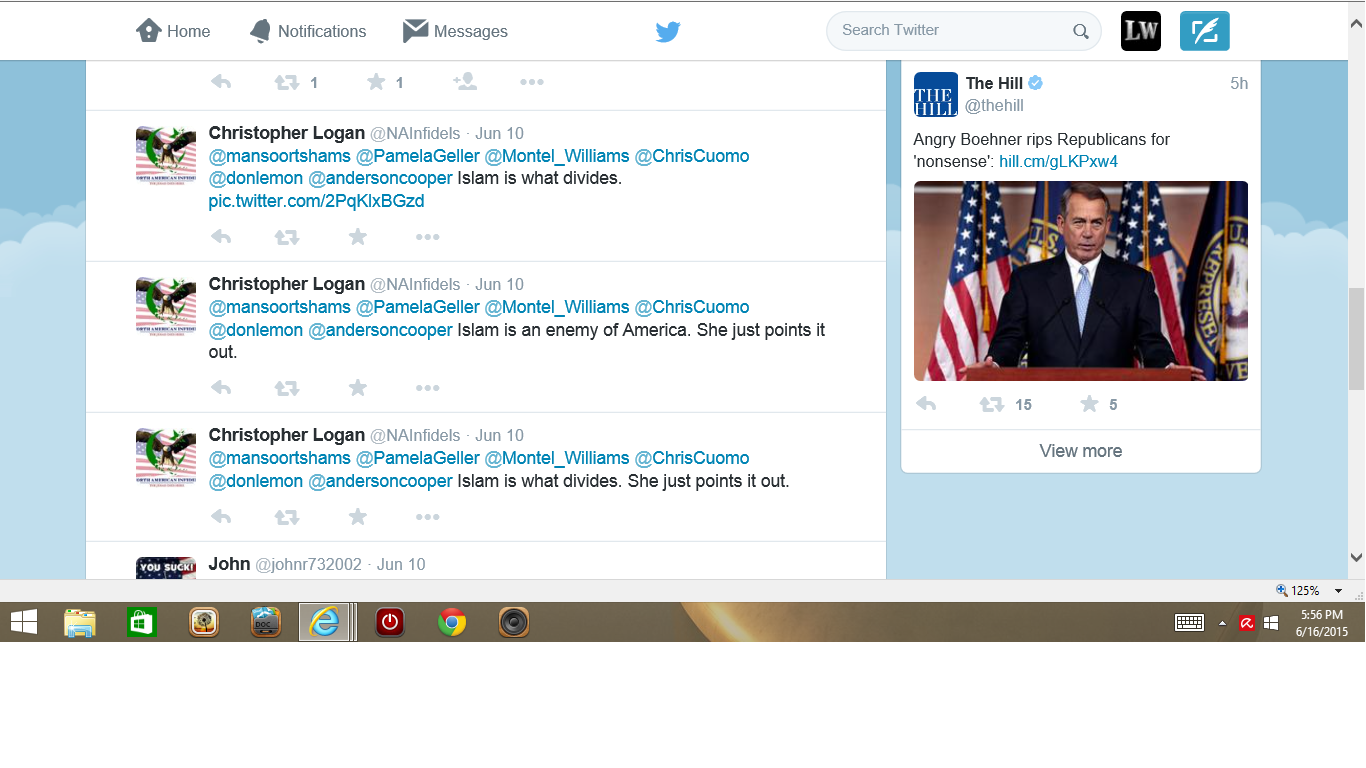Reply to the tweet retweeted once at top
This screenshot has height=768, width=1366.
pyautogui.click(x=221, y=82)
